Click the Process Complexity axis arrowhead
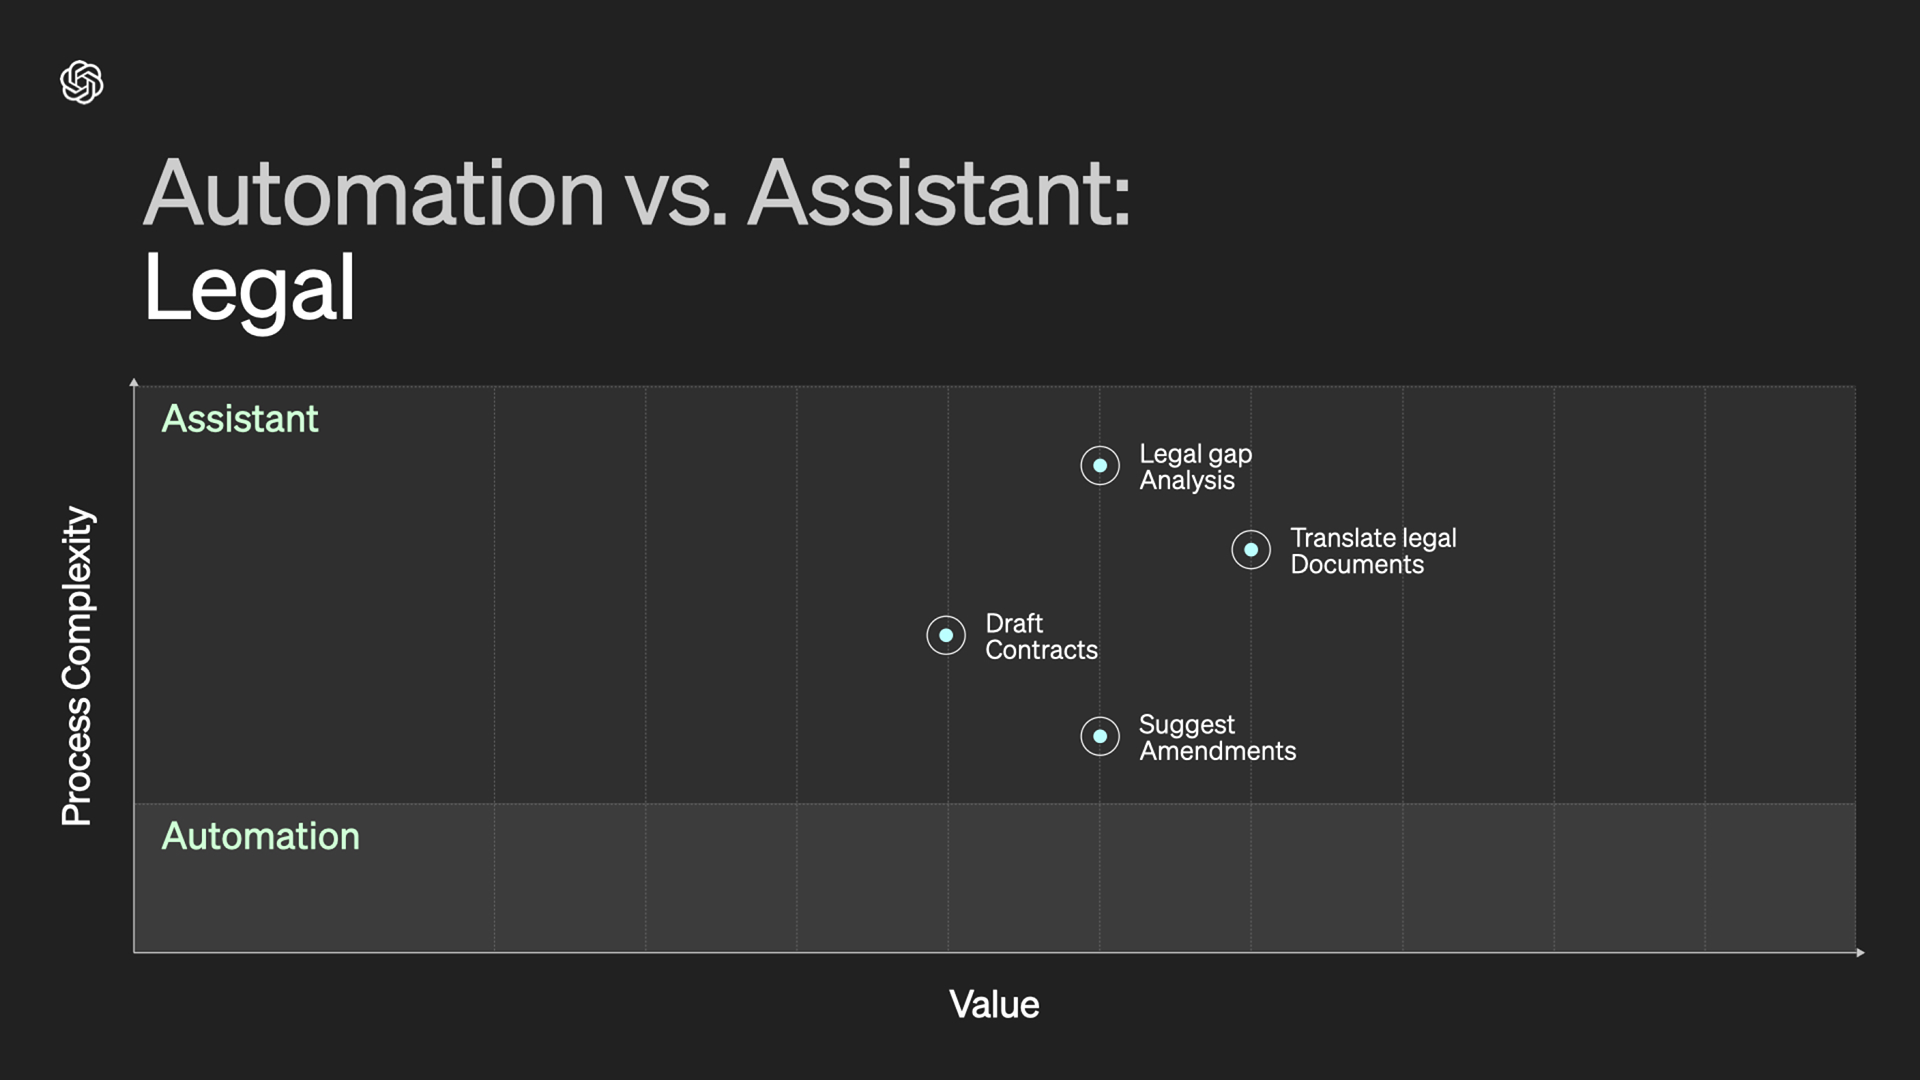The image size is (1920, 1080). point(134,382)
